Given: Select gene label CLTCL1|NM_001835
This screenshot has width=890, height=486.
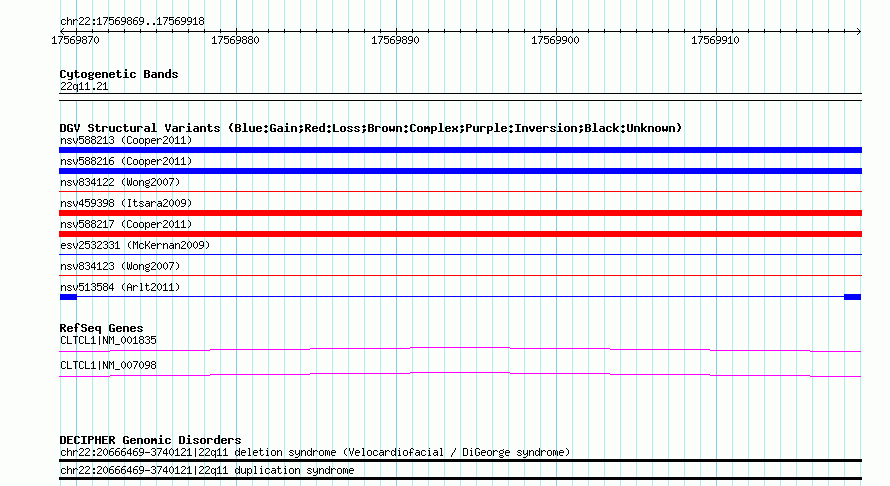Looking at the screenshot, I should tap(108, 341).
